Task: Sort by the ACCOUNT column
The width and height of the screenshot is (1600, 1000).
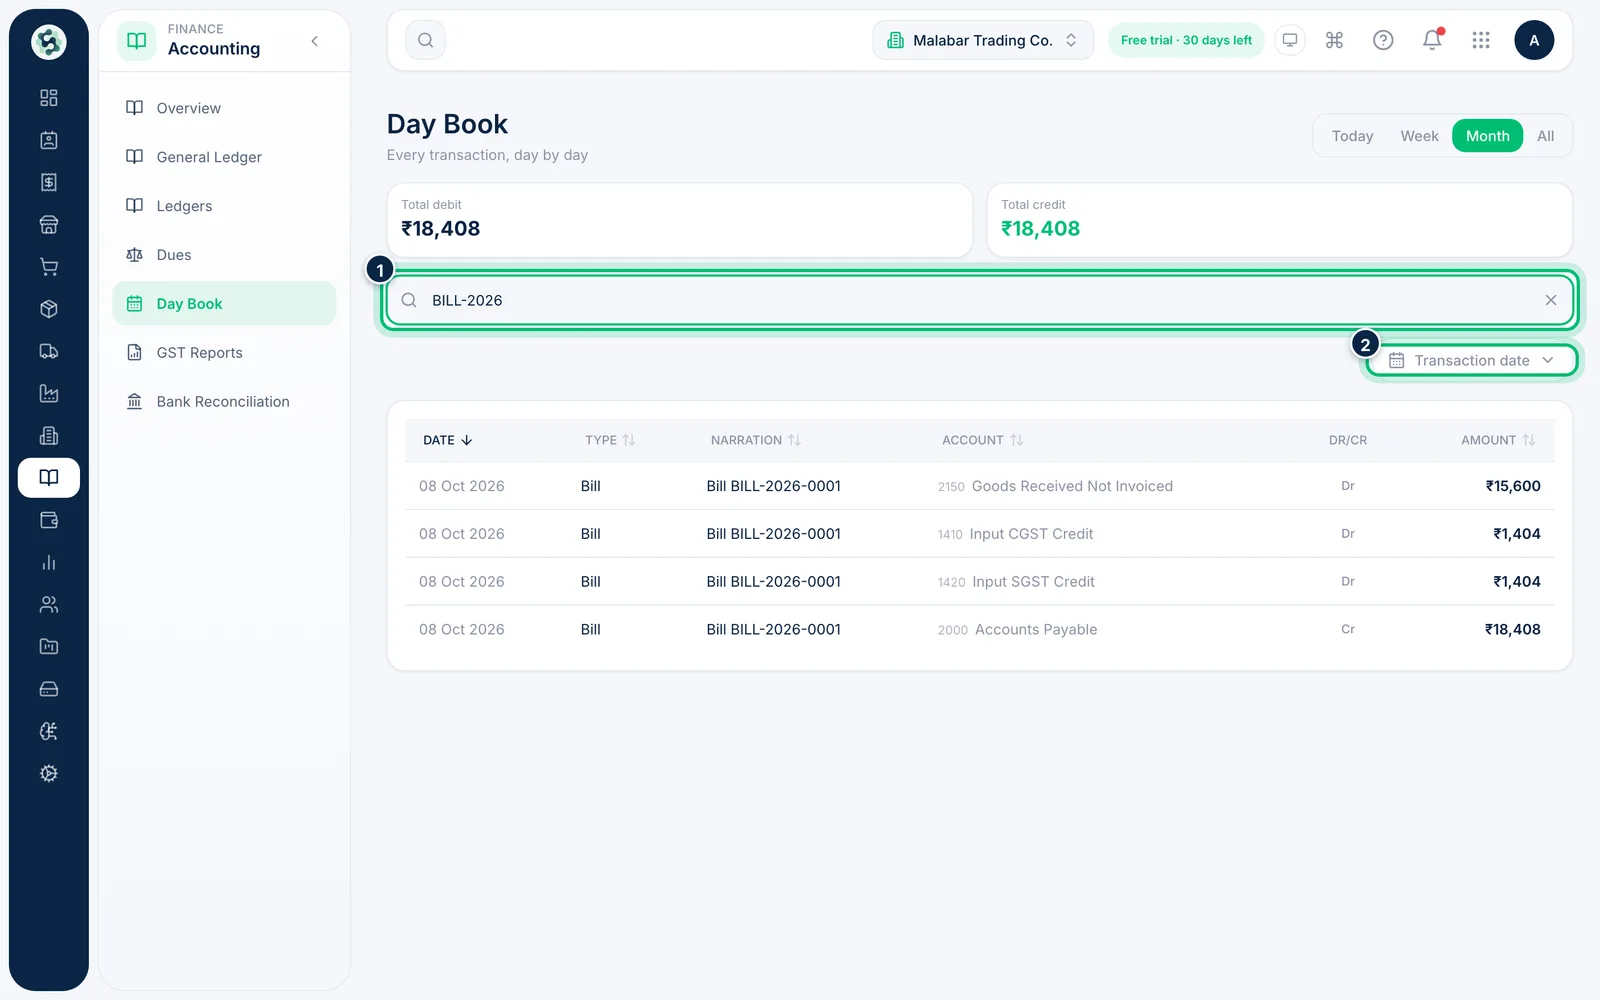Action: pos(982,440)
